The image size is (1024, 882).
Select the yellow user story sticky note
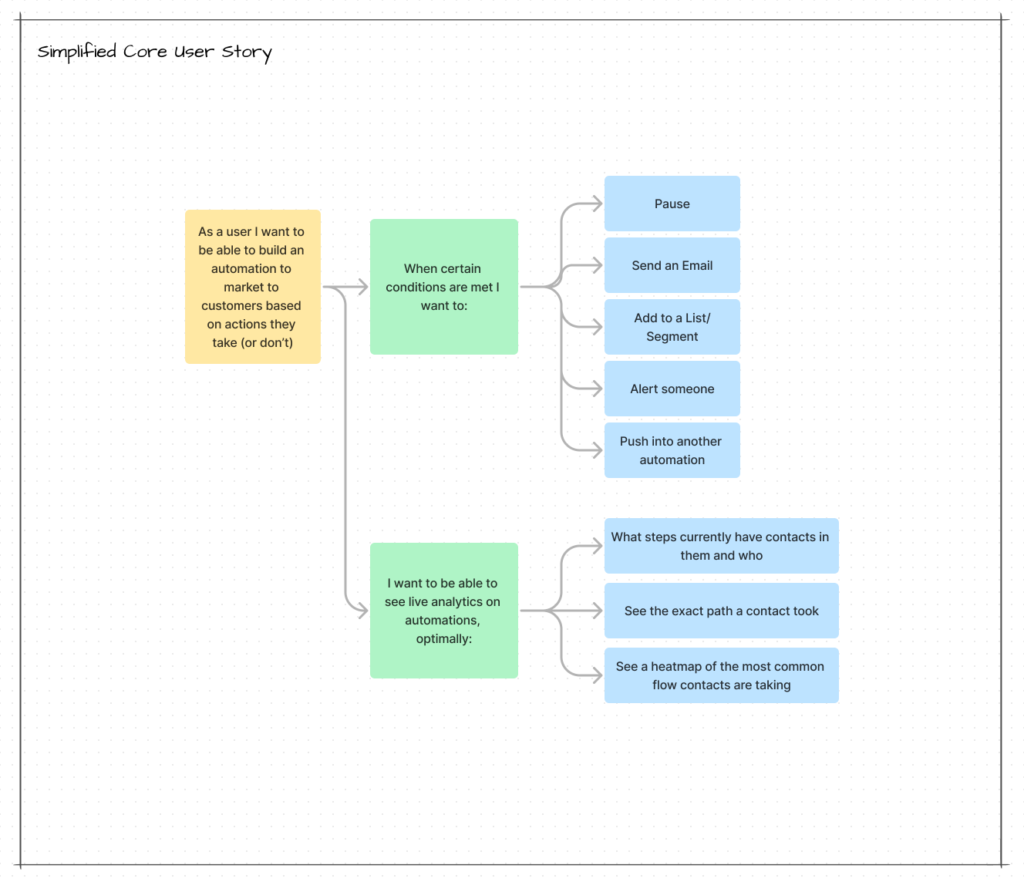(x=252, y=287)
